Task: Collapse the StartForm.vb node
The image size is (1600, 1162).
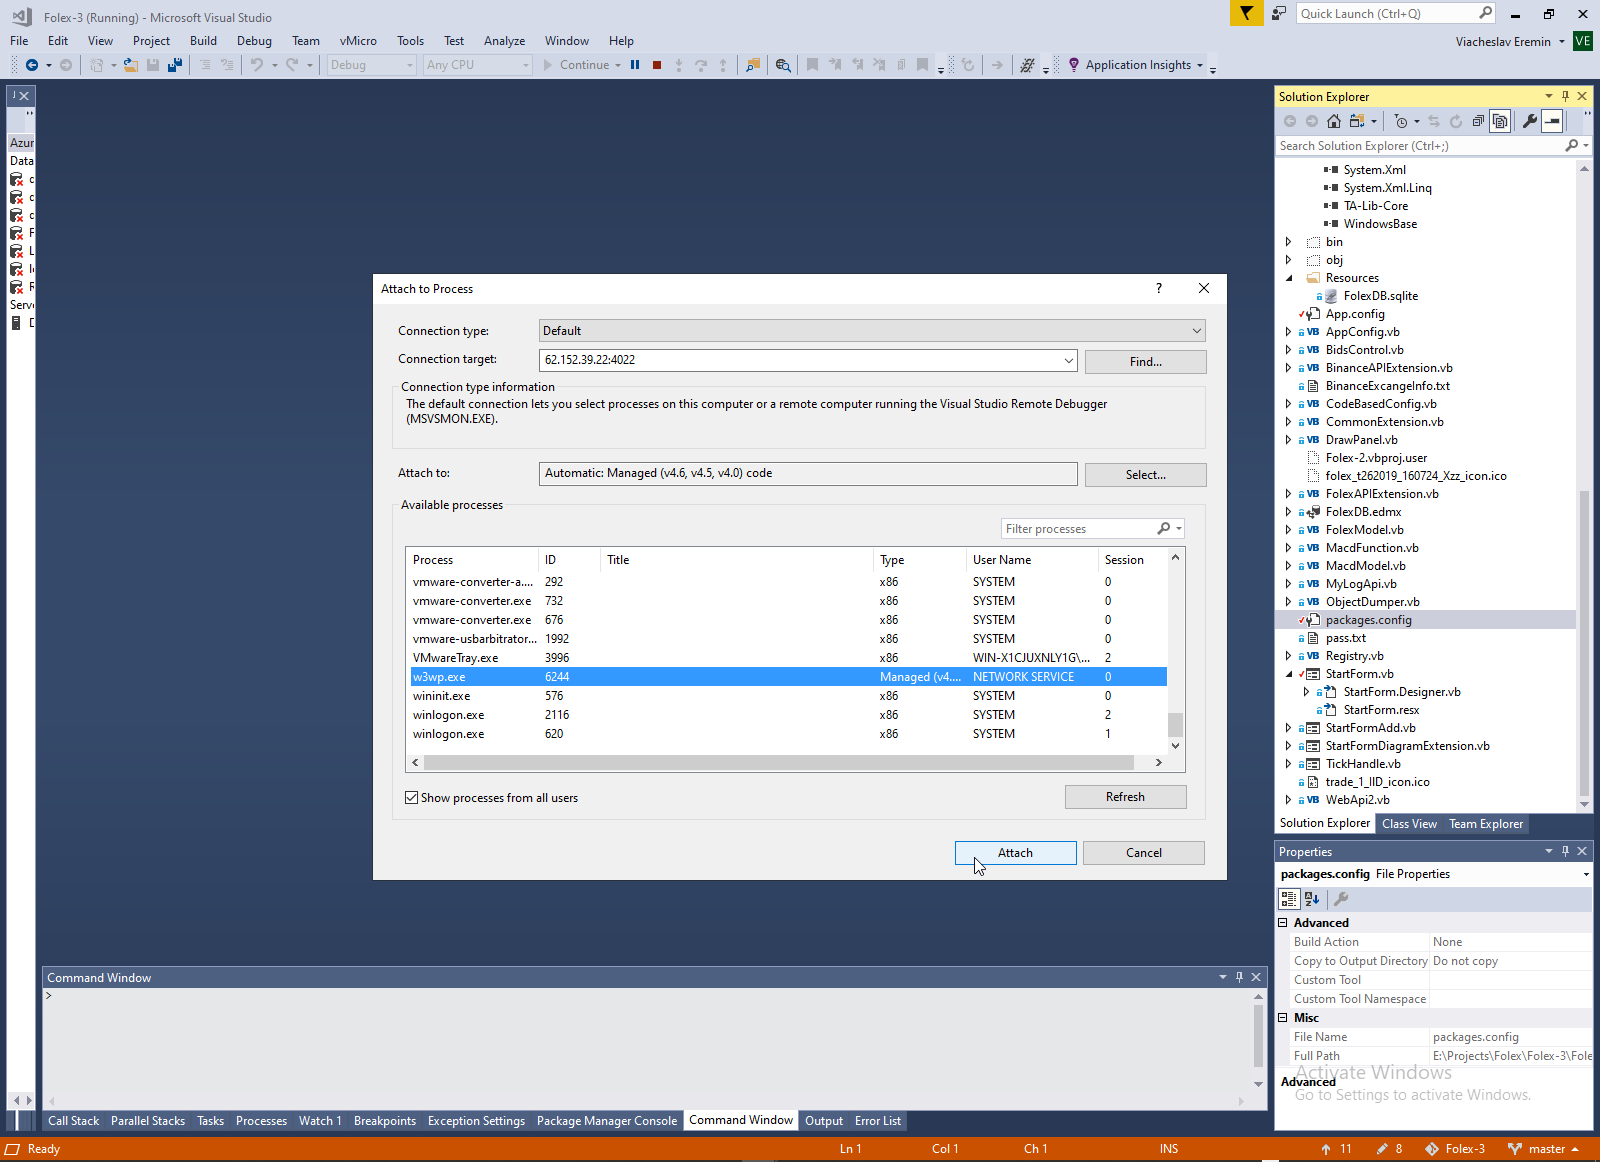Action: click(x=1288, y=674)
